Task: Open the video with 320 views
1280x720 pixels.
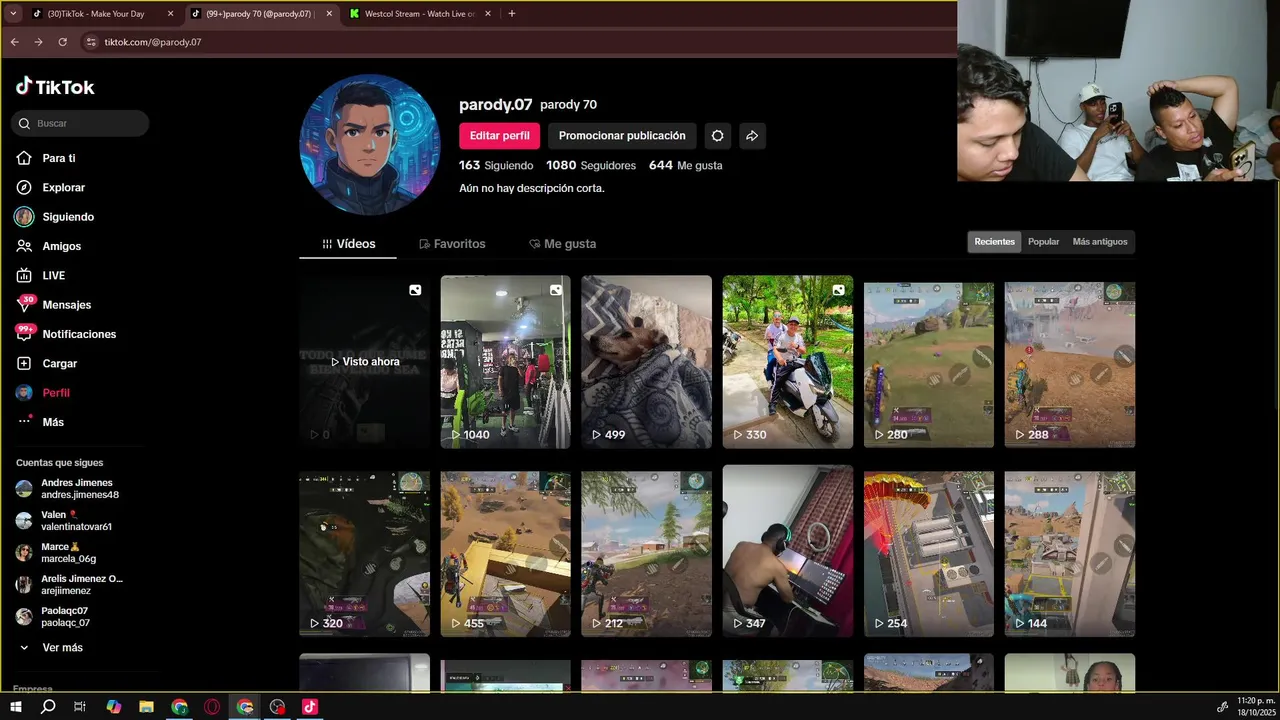Action: [x=364, y=554]
